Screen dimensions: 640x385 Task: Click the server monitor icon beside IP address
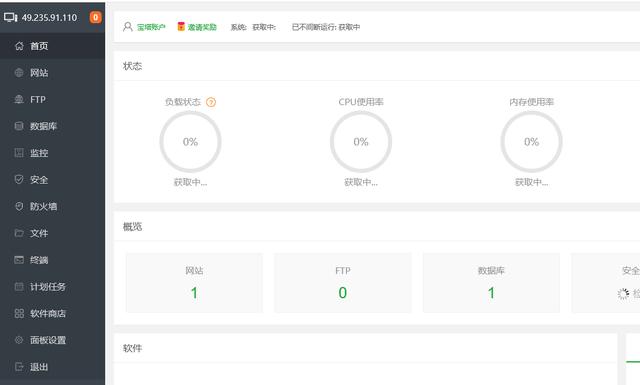pyautogui.click(x=11, y=17)
